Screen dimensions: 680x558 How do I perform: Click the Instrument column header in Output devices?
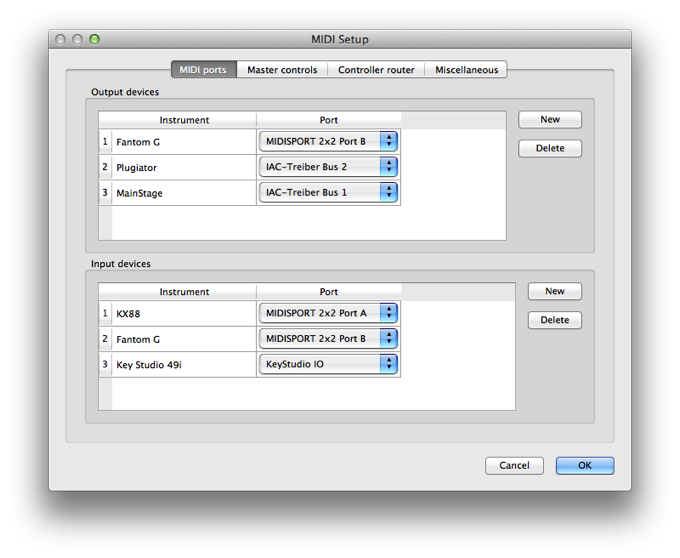[x=184, y=120]
